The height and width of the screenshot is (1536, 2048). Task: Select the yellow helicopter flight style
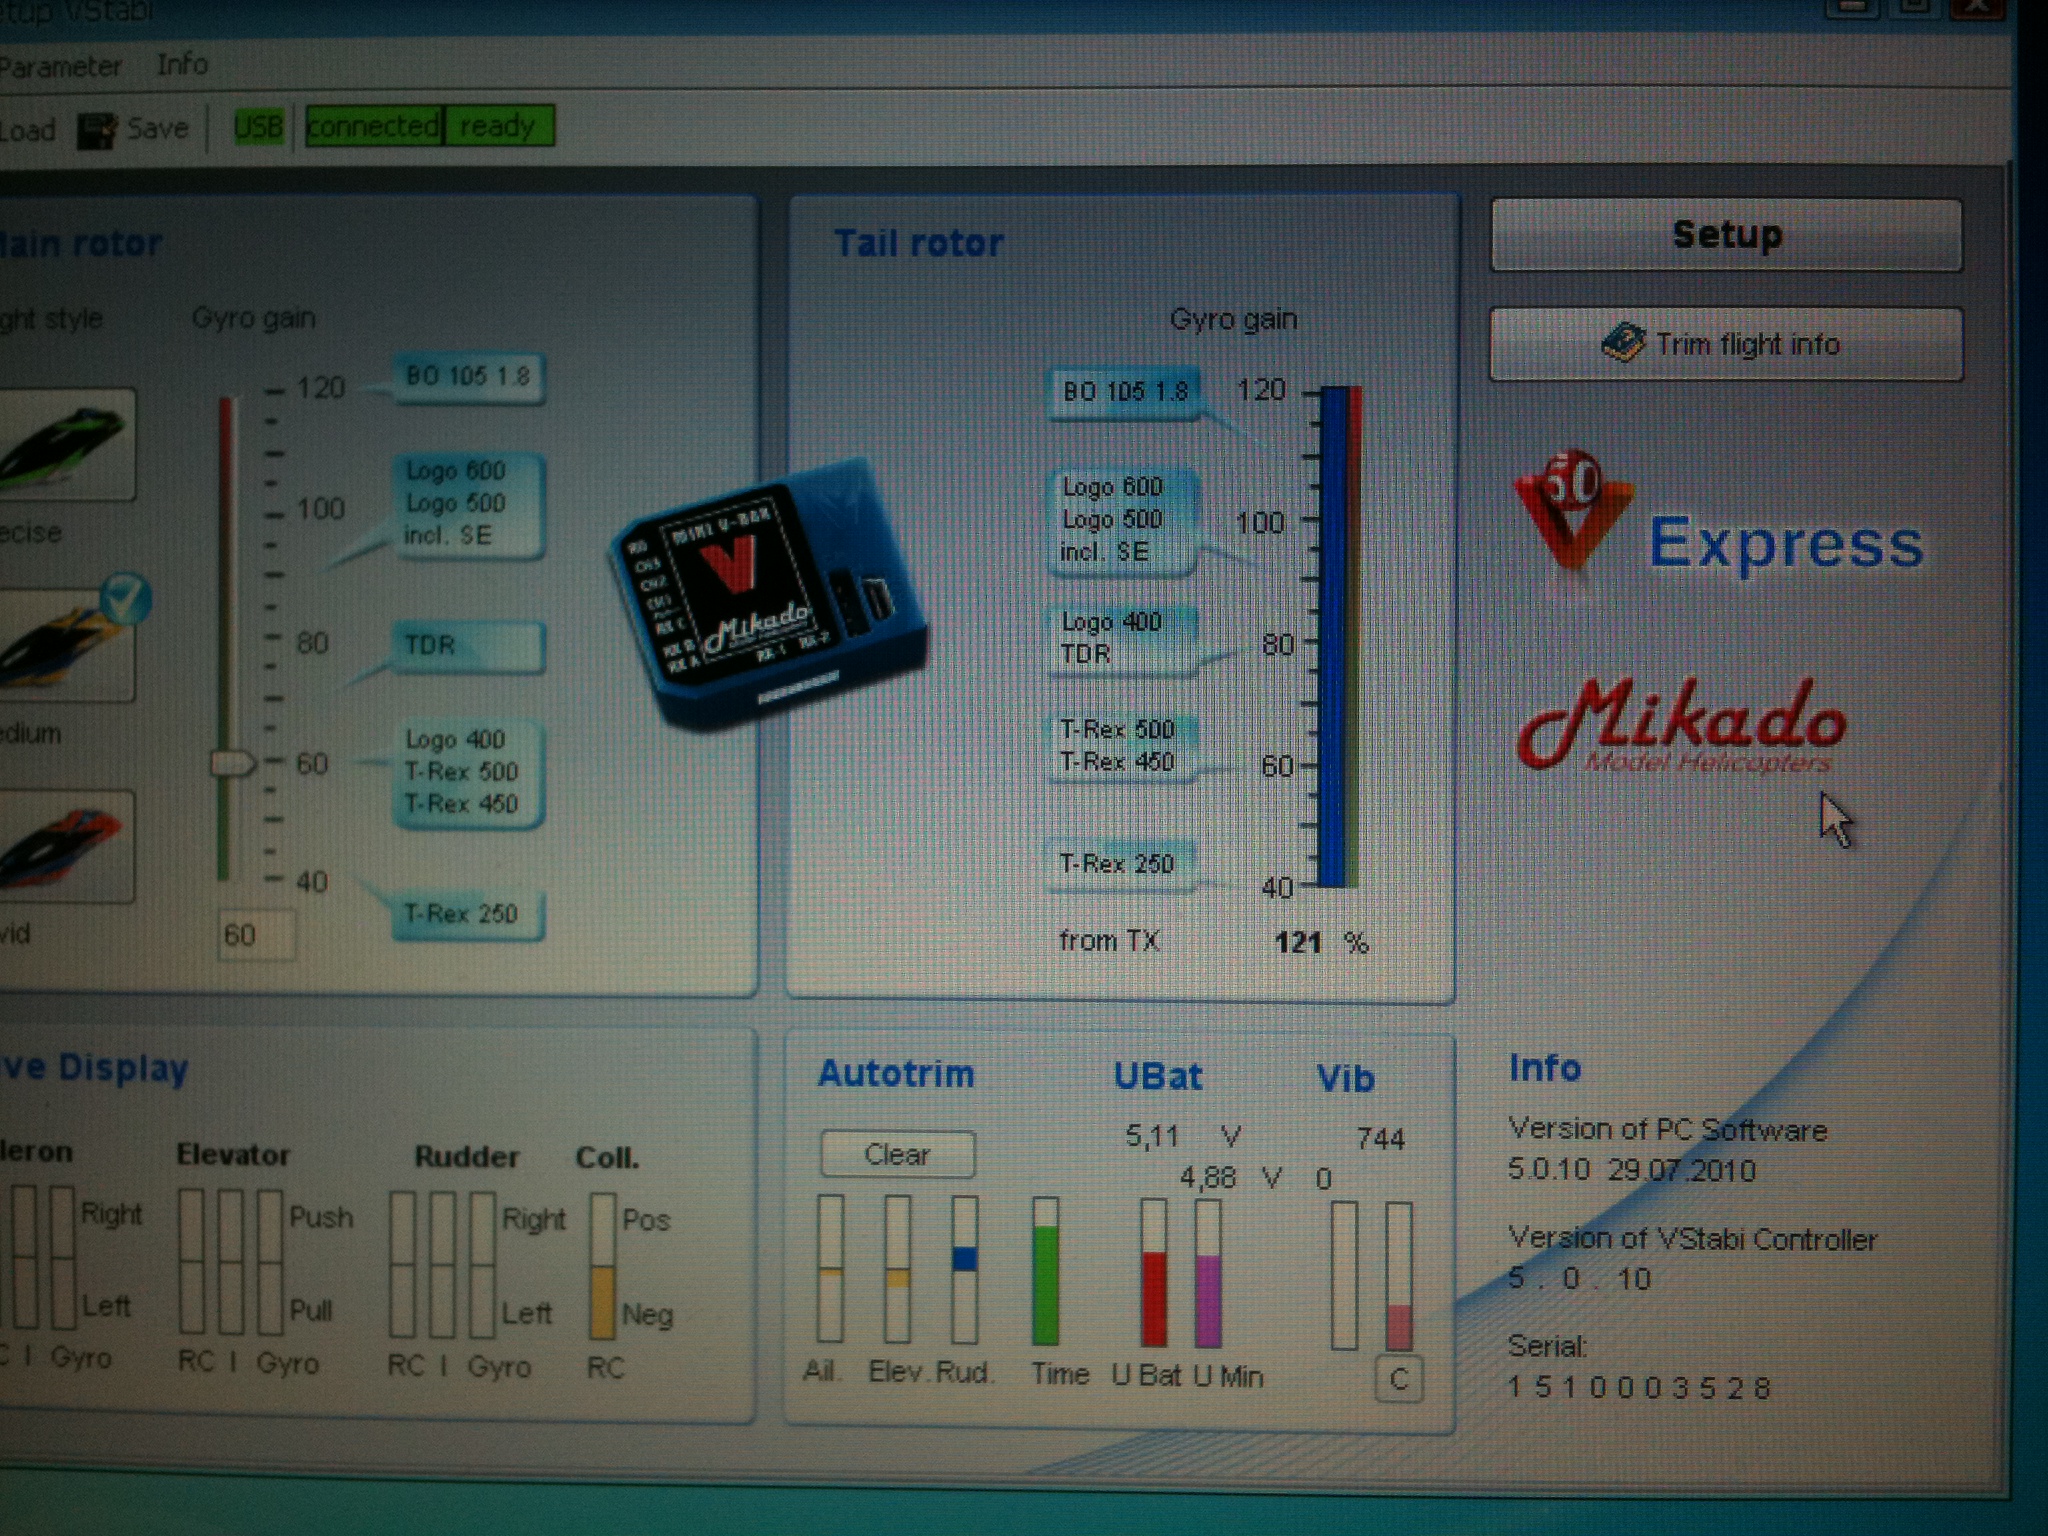[x=66, y=645]
